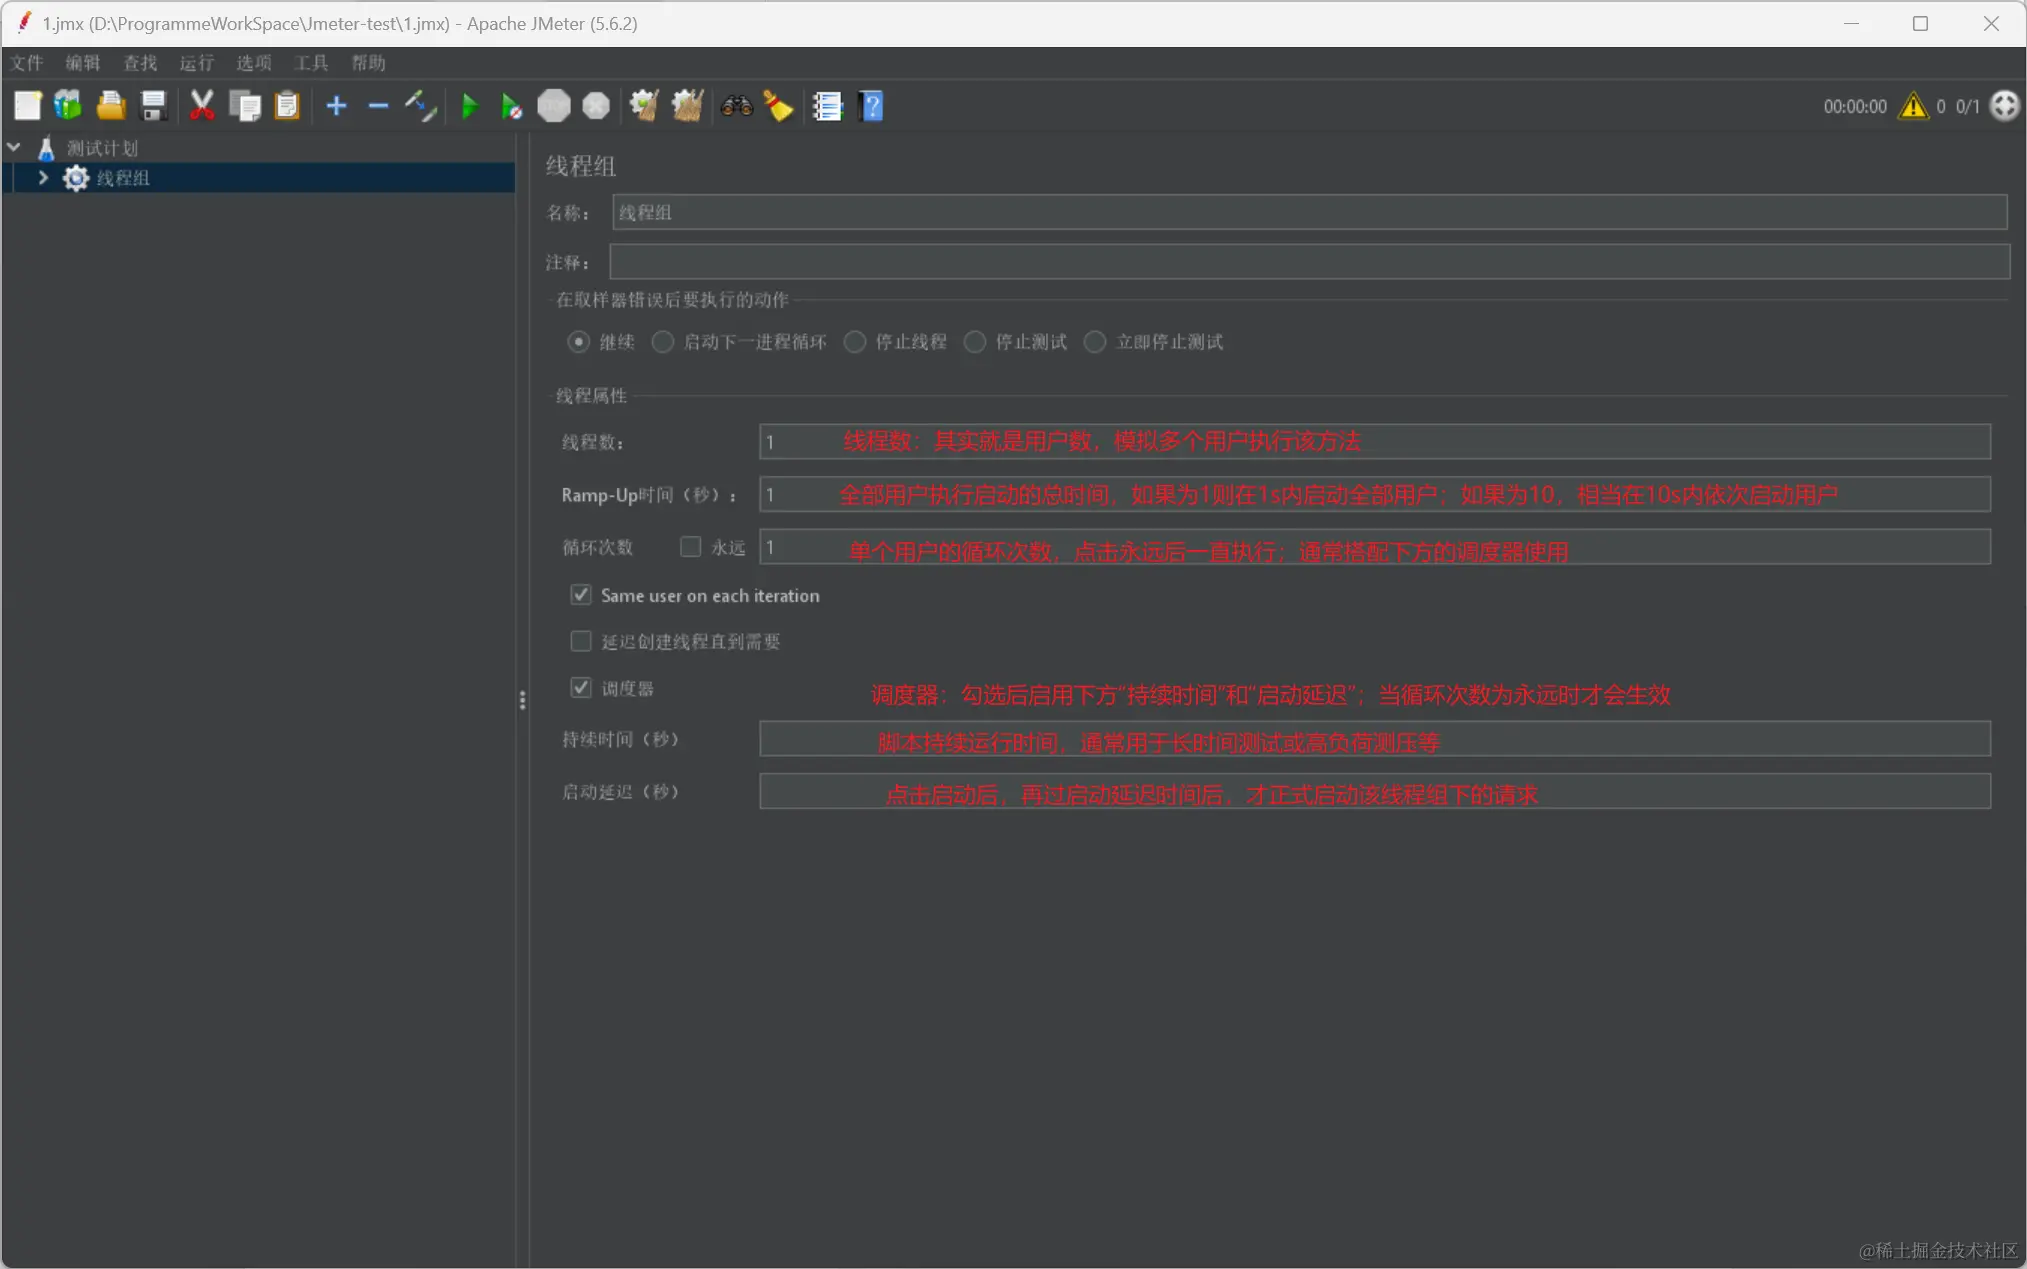Click the vertical split pane divider handle

[x=522, y=700]
